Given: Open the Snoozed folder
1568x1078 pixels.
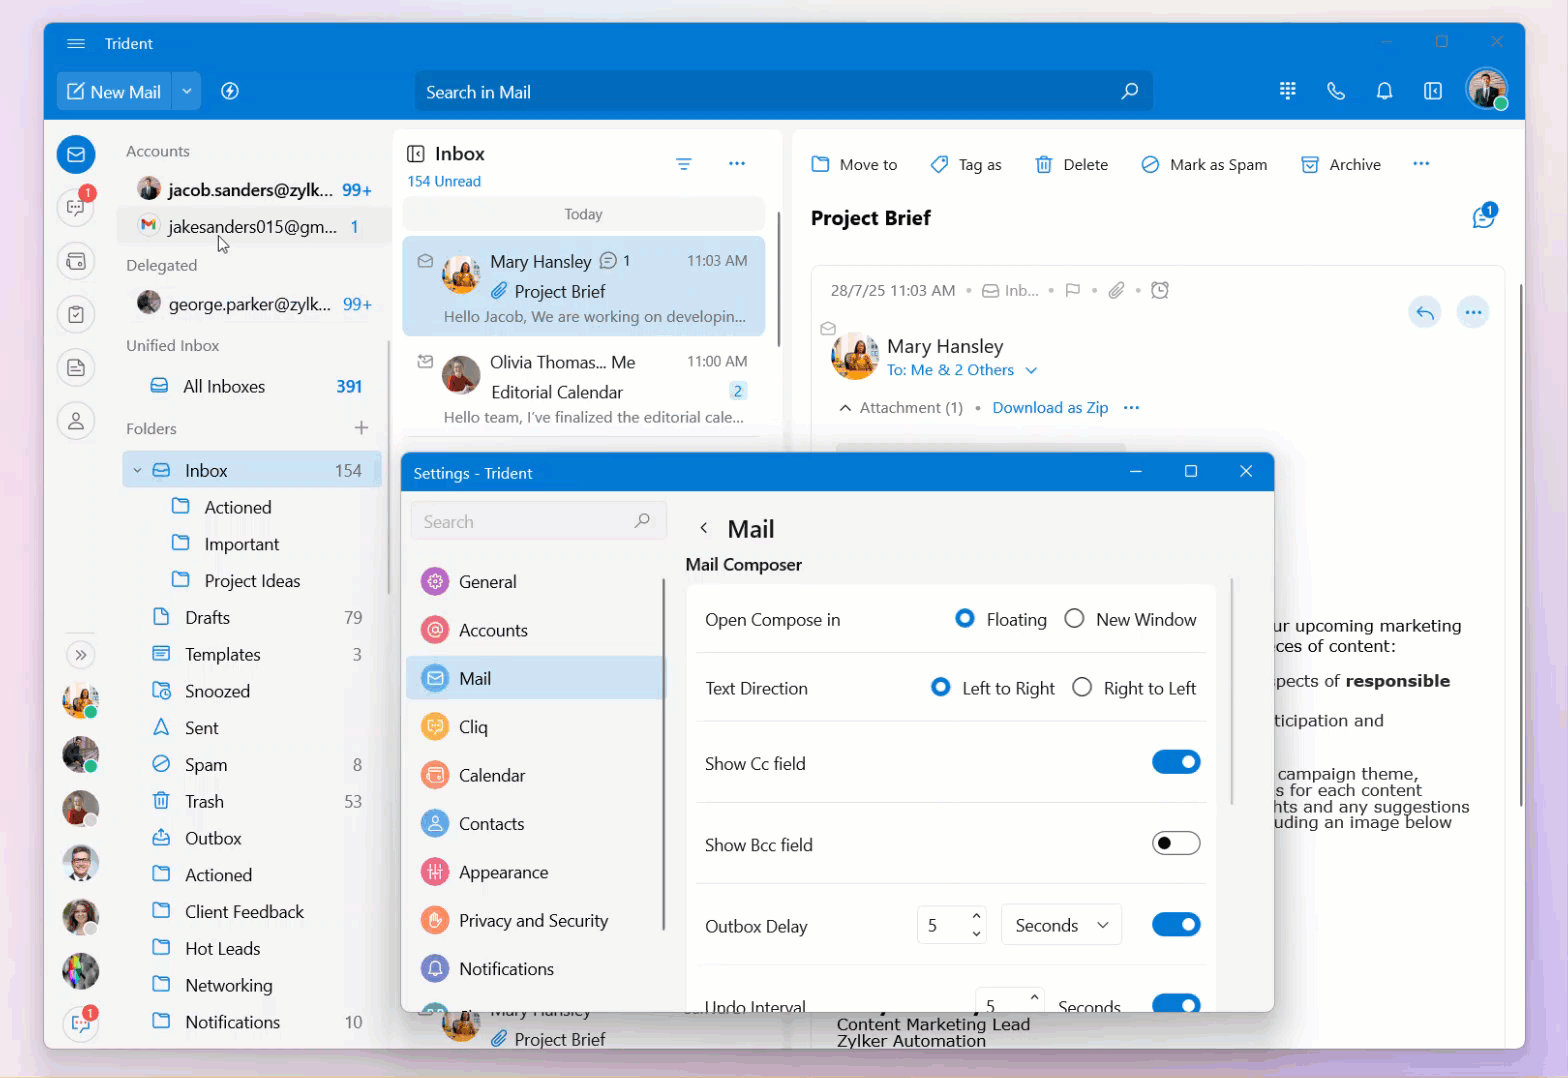Looking at the screenshot, I should coord(252,691).
